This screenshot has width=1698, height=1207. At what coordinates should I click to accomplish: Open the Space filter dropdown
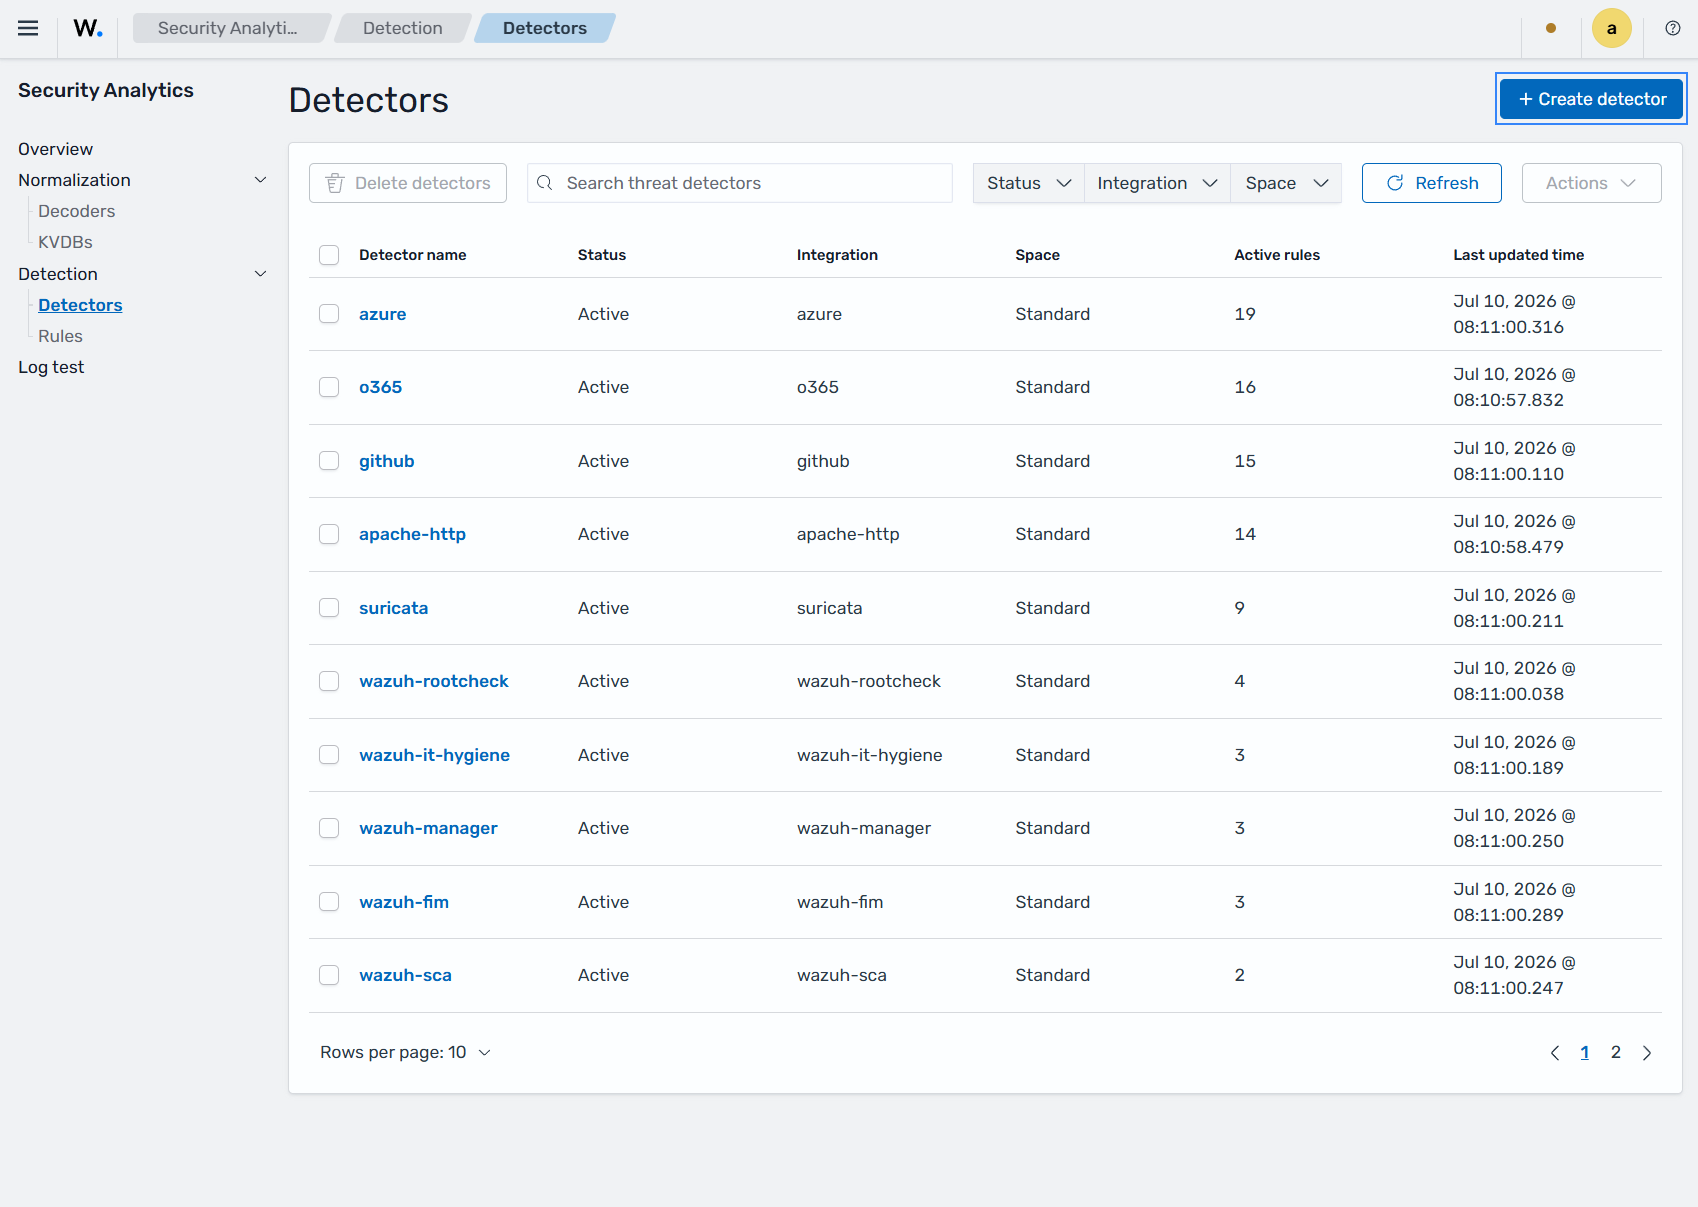pos(1286,183)
